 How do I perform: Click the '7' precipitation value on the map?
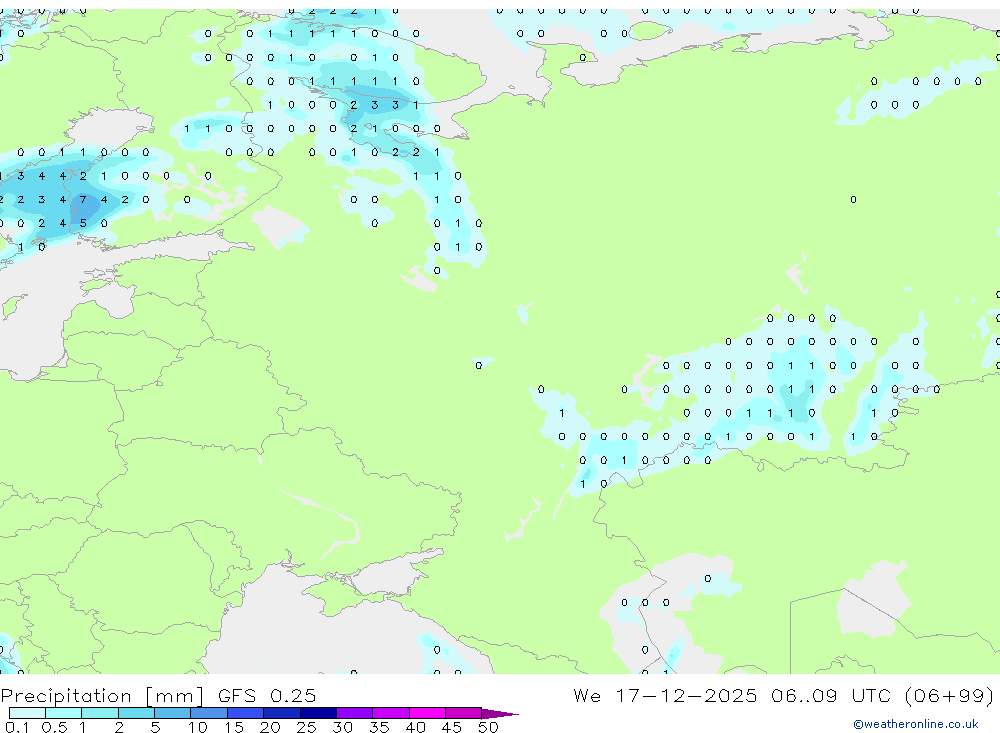pos(83,200)
